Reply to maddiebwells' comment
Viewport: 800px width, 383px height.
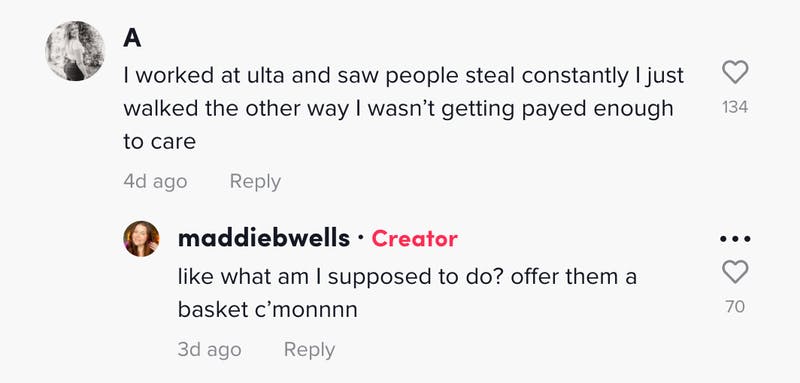(x=309, y=349)
